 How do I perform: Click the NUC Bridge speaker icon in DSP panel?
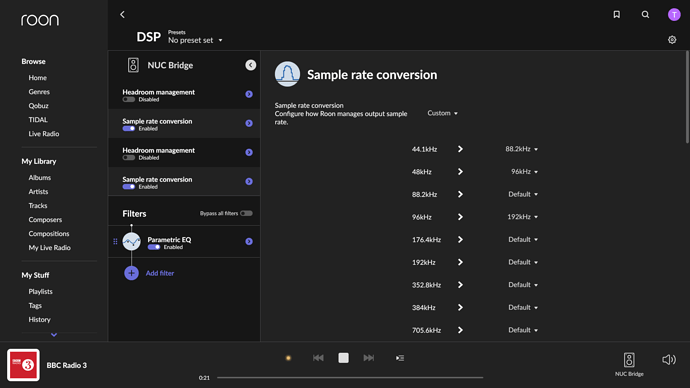point(133,65)
